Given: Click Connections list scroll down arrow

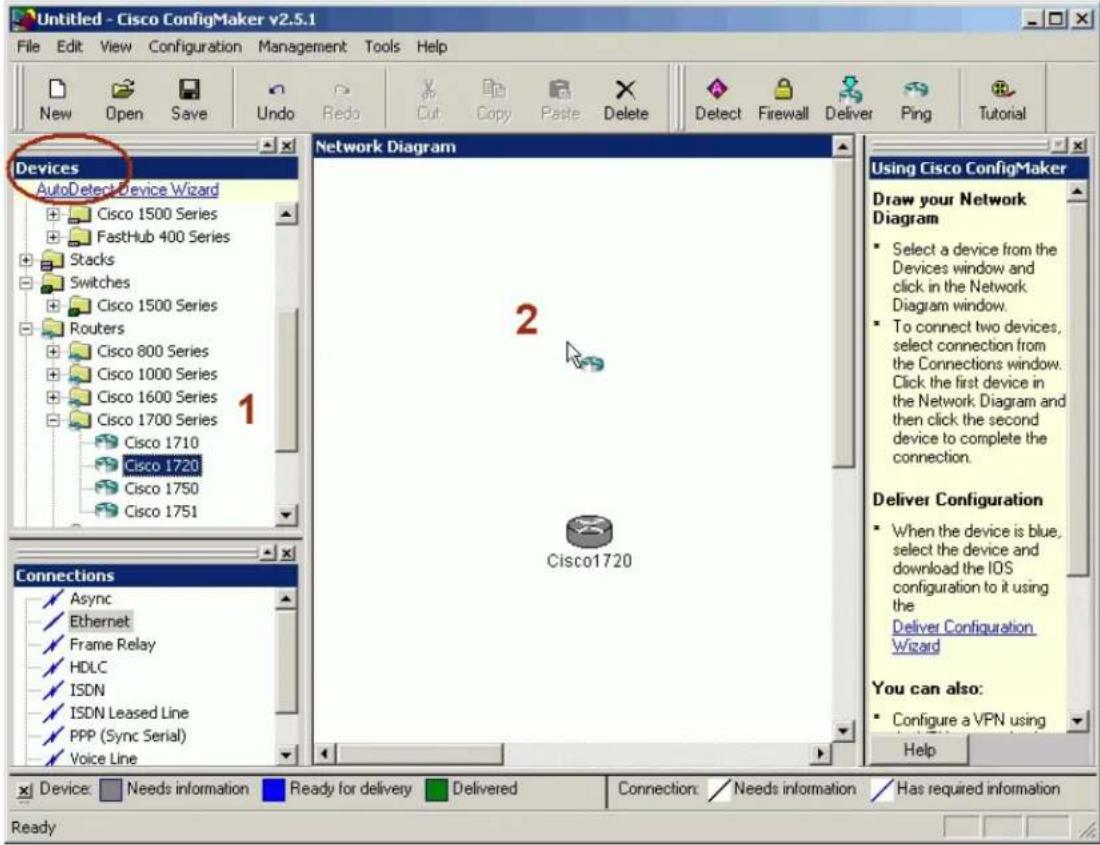Looking at the screenshot, I should 286,755.
